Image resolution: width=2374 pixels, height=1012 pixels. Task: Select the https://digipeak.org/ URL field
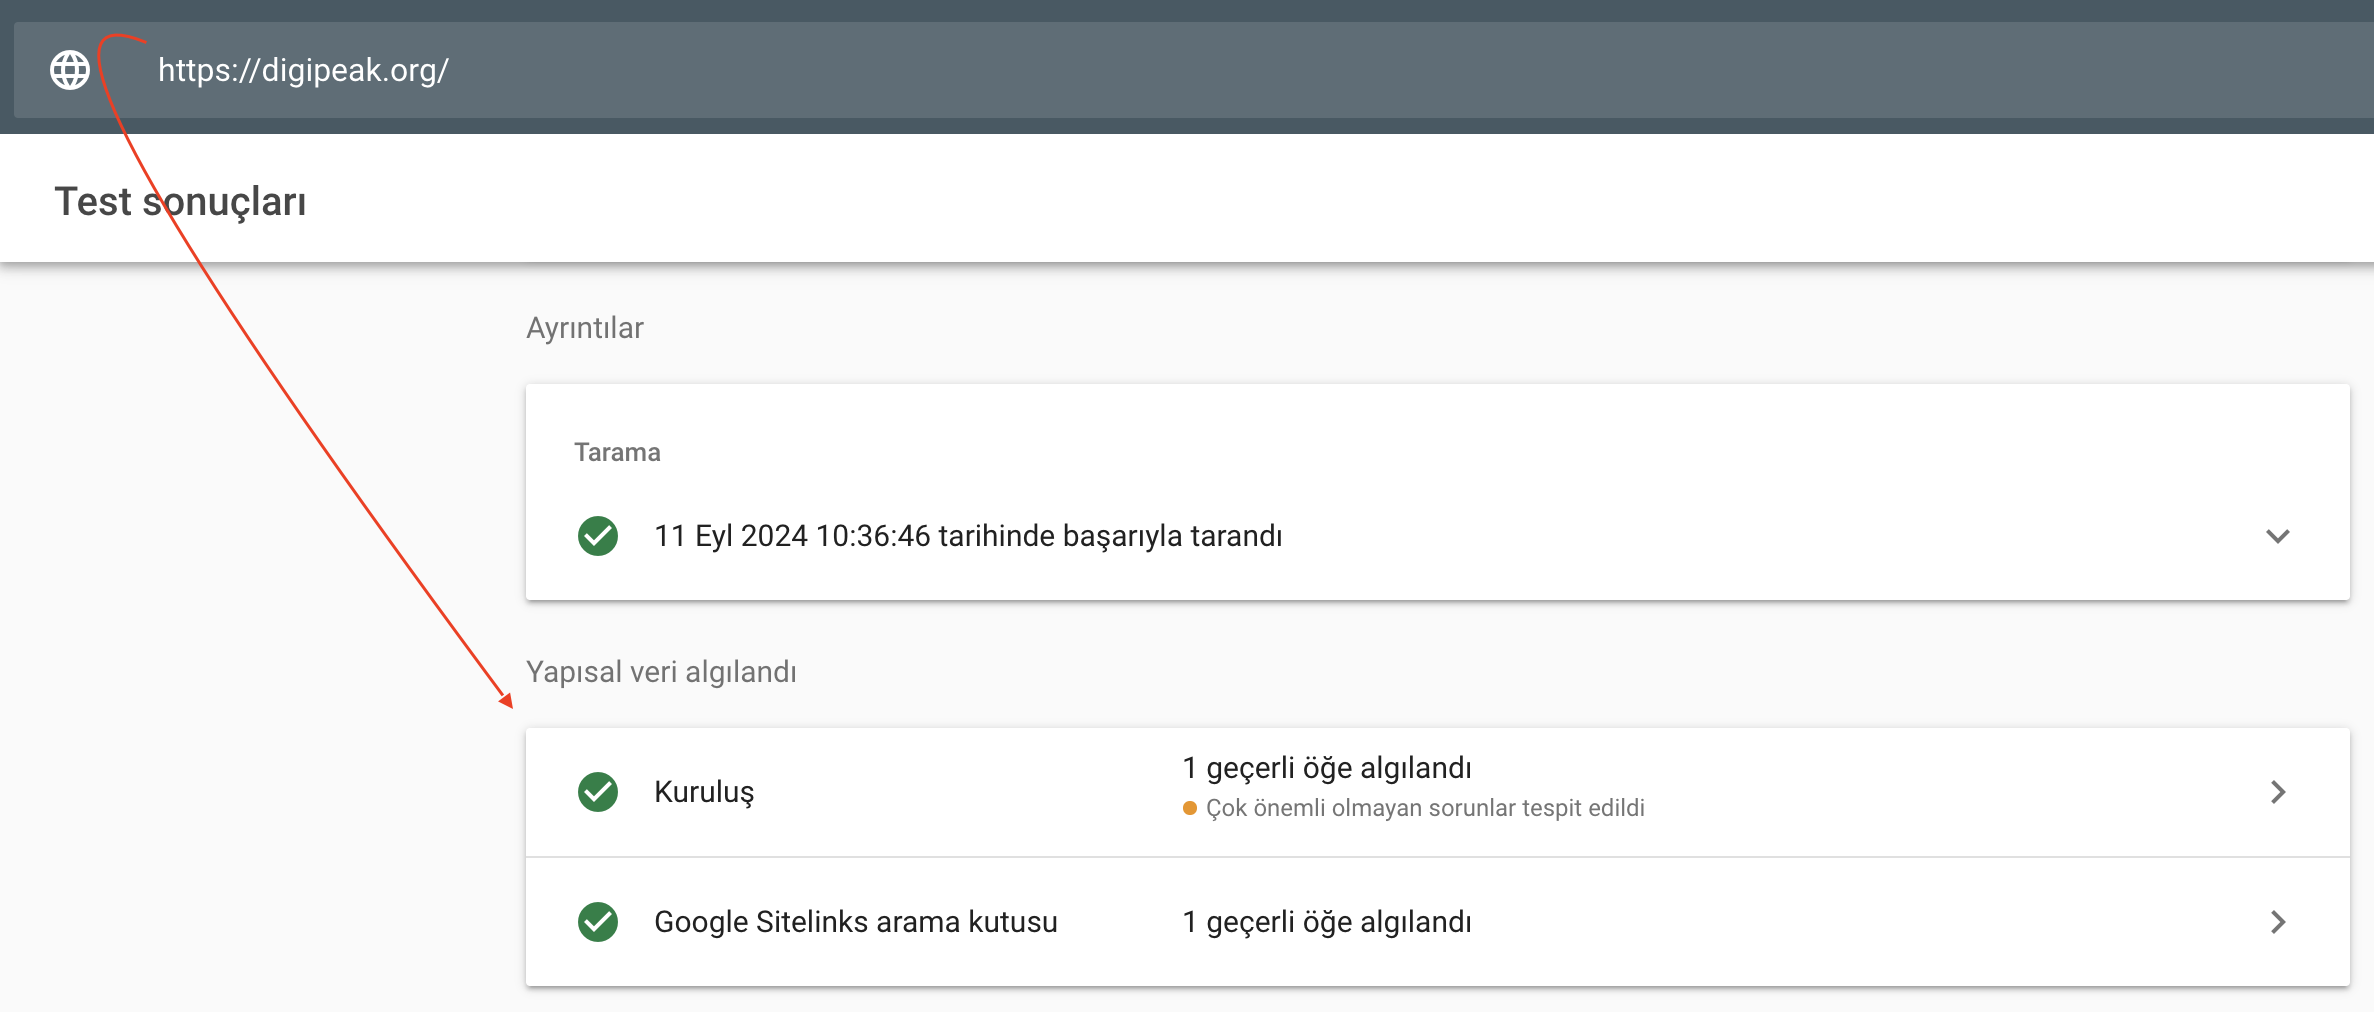click(1194, 70)
